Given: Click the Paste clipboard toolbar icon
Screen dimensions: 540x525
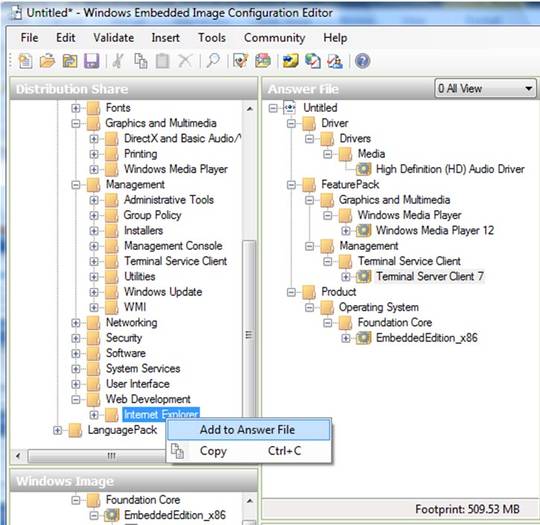Looking at the screenshot, I should click(163, 61).
